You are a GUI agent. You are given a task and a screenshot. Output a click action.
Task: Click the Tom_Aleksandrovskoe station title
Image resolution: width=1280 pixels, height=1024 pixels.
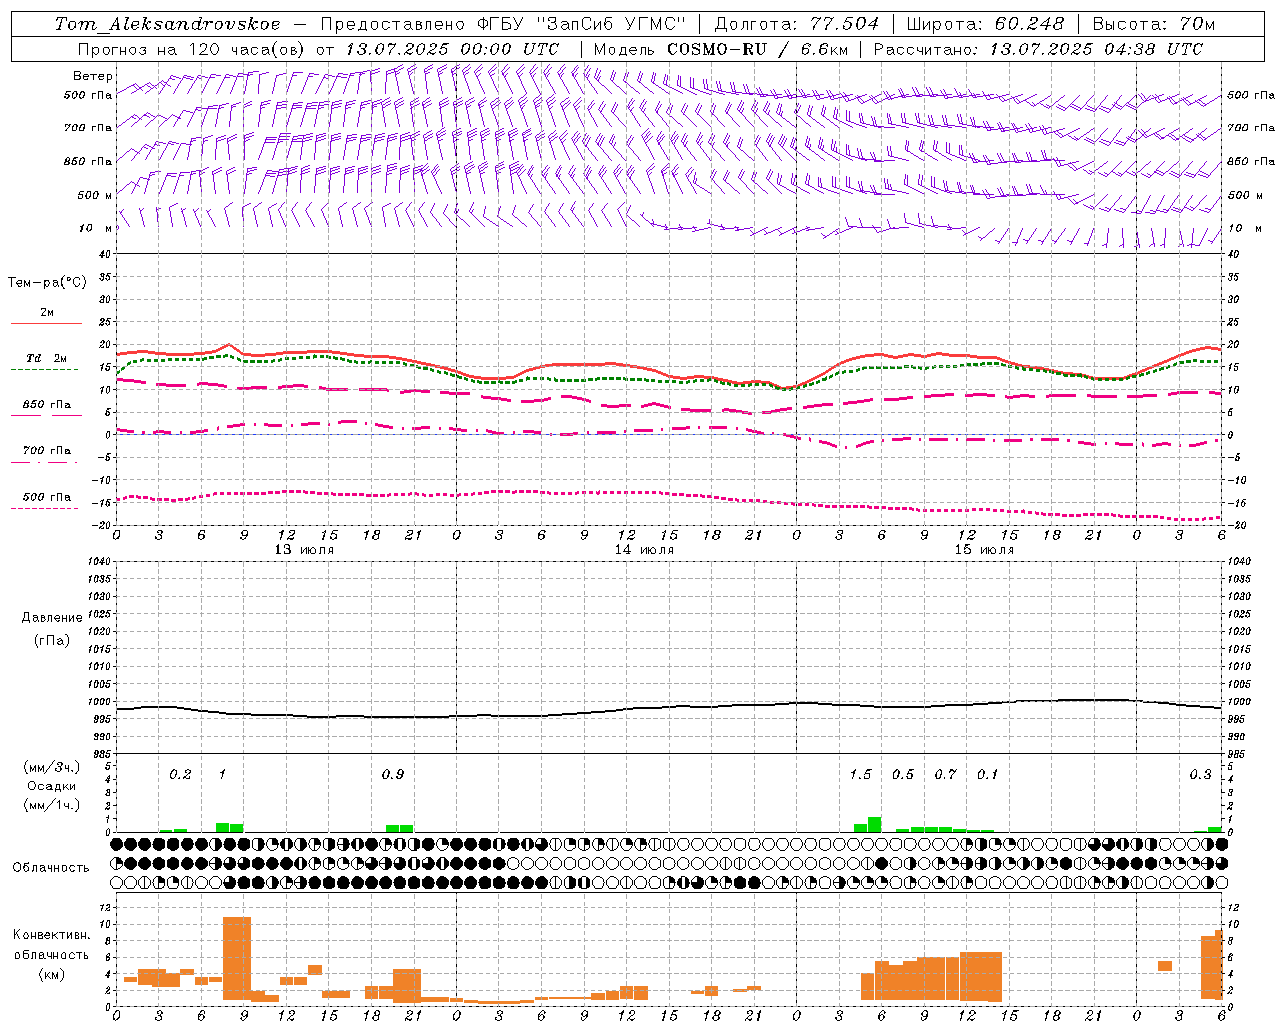pos(167,24)
